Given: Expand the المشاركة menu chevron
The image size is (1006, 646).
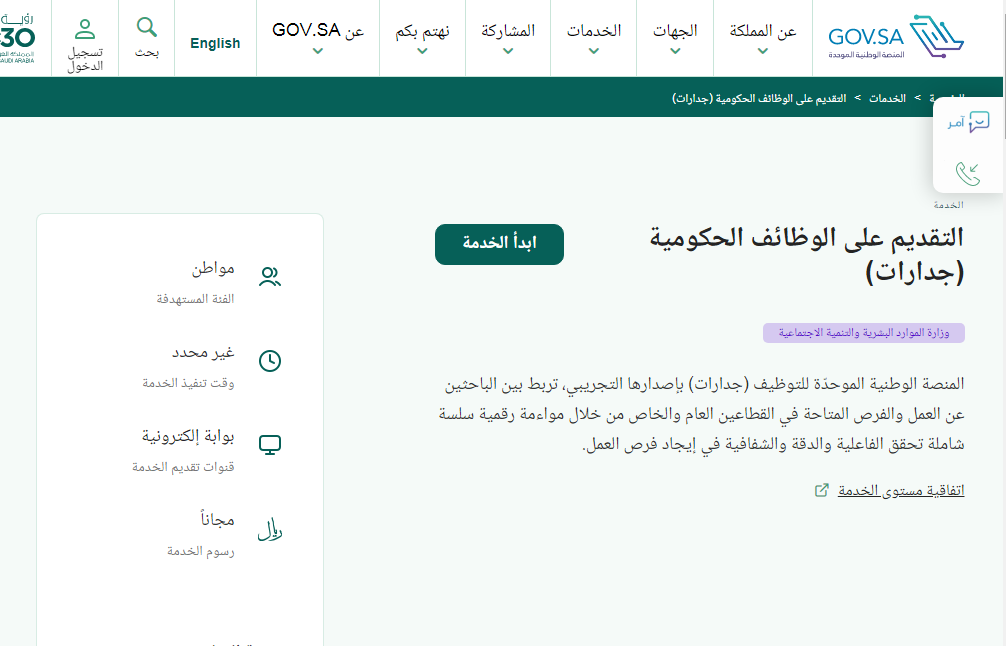Looking at the screenshot, I should pos(508,51).
